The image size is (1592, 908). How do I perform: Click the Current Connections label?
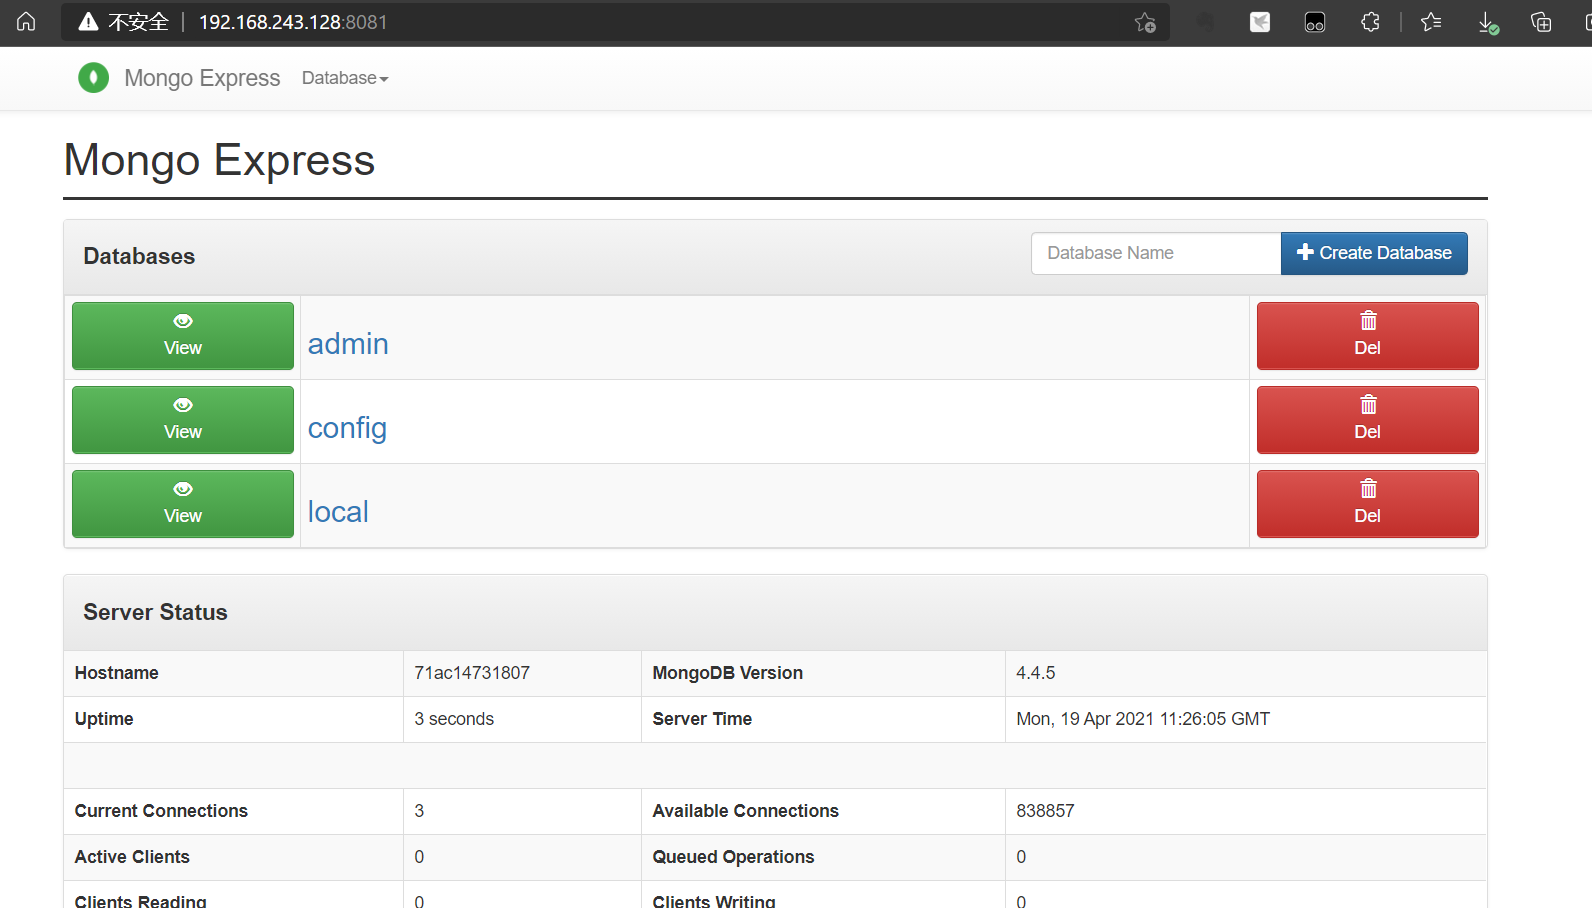(x=161, y=811)
